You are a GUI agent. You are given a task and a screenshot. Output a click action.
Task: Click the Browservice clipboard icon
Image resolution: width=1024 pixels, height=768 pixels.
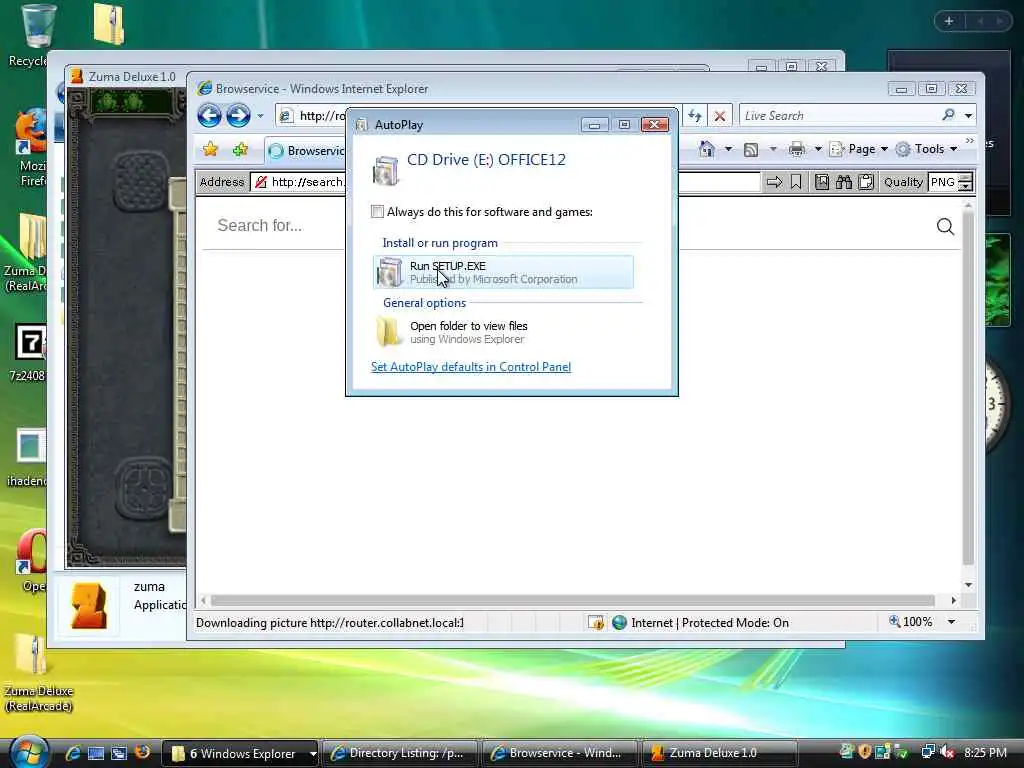coord(866,182)
